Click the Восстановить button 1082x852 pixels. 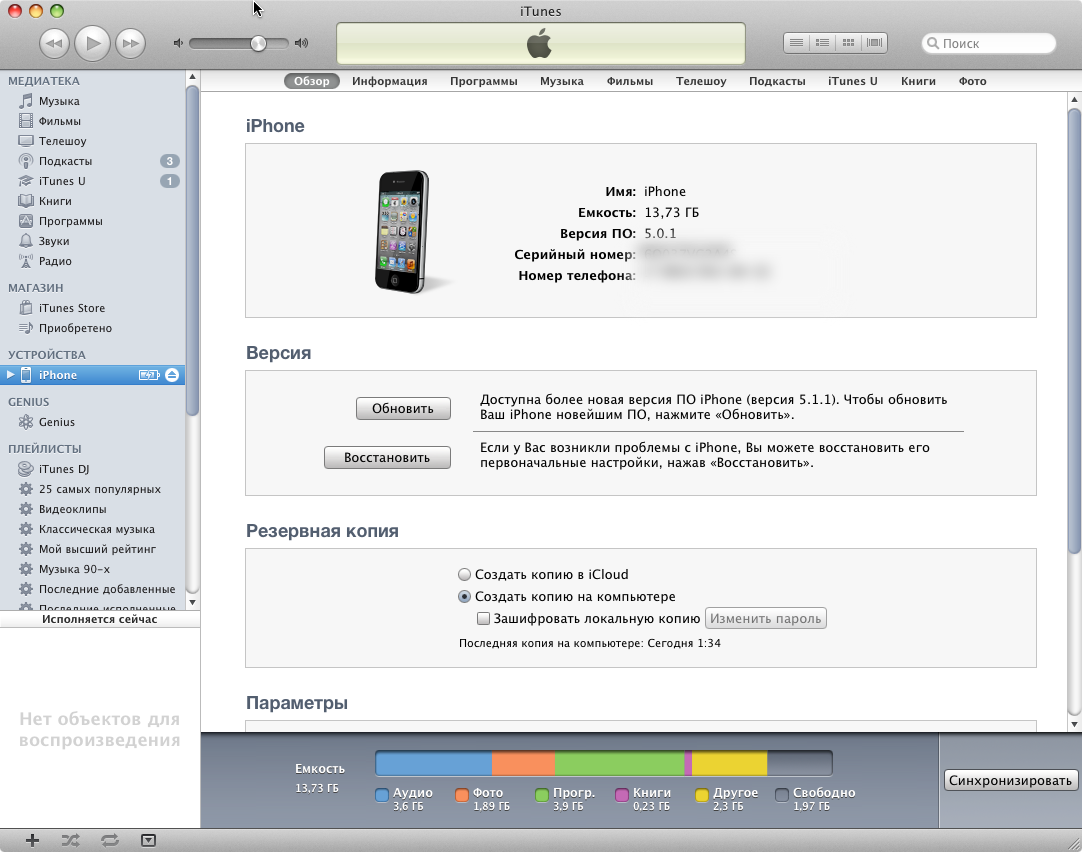coord(387,457)
